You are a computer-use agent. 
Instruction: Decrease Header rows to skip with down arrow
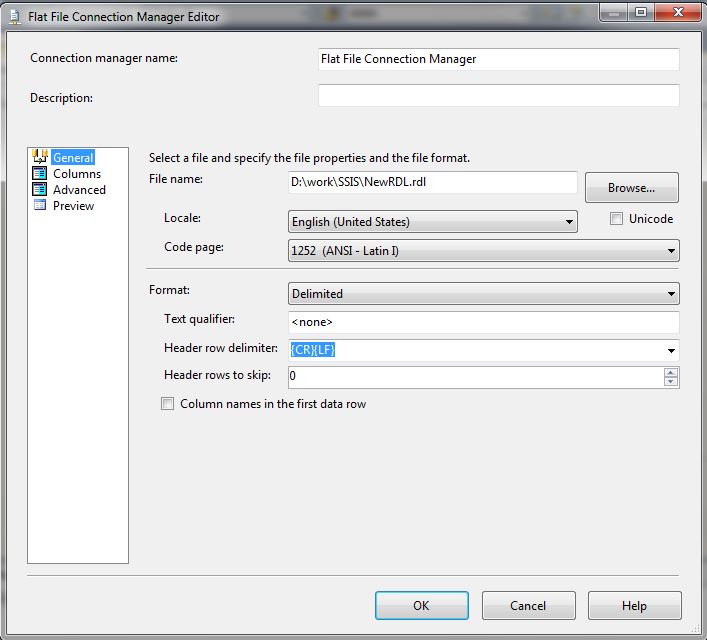click(670, 382)
